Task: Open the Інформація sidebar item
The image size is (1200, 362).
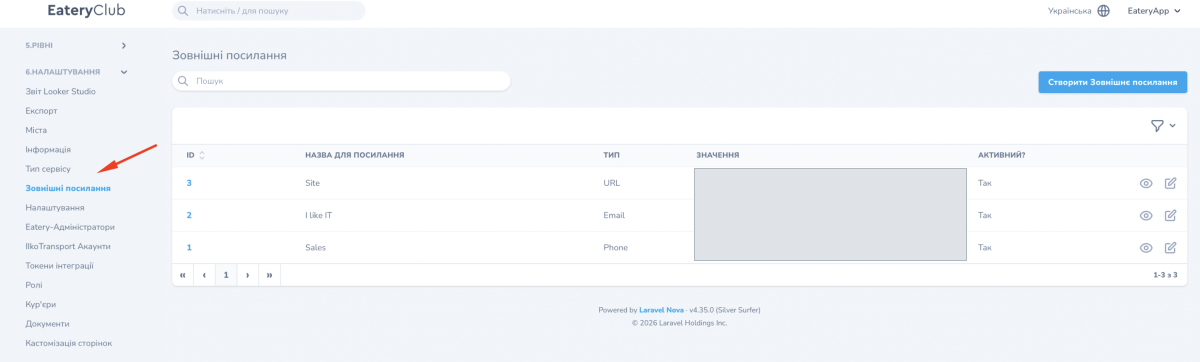Action: (x=48, y=149)
